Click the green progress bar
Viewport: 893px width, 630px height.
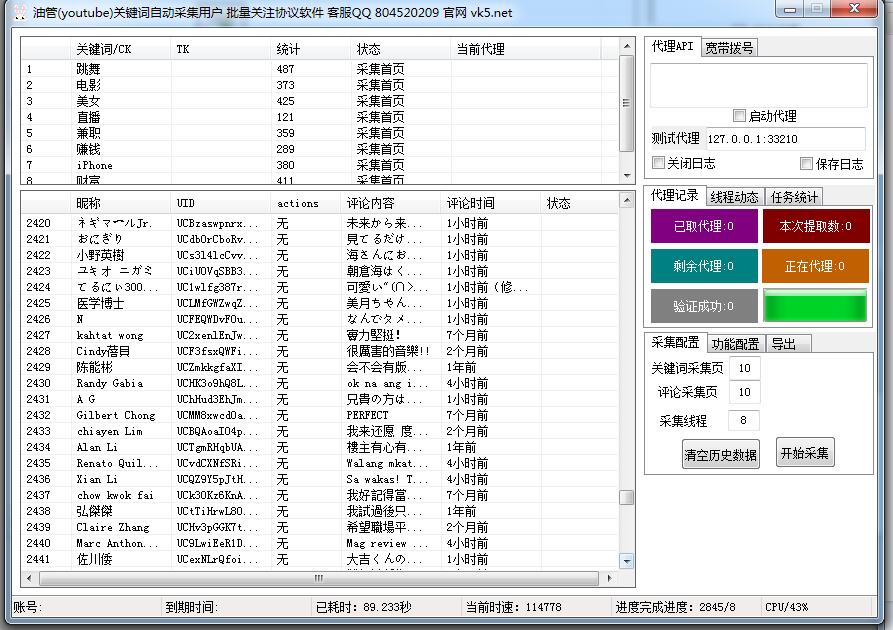[x=815, y=306]
